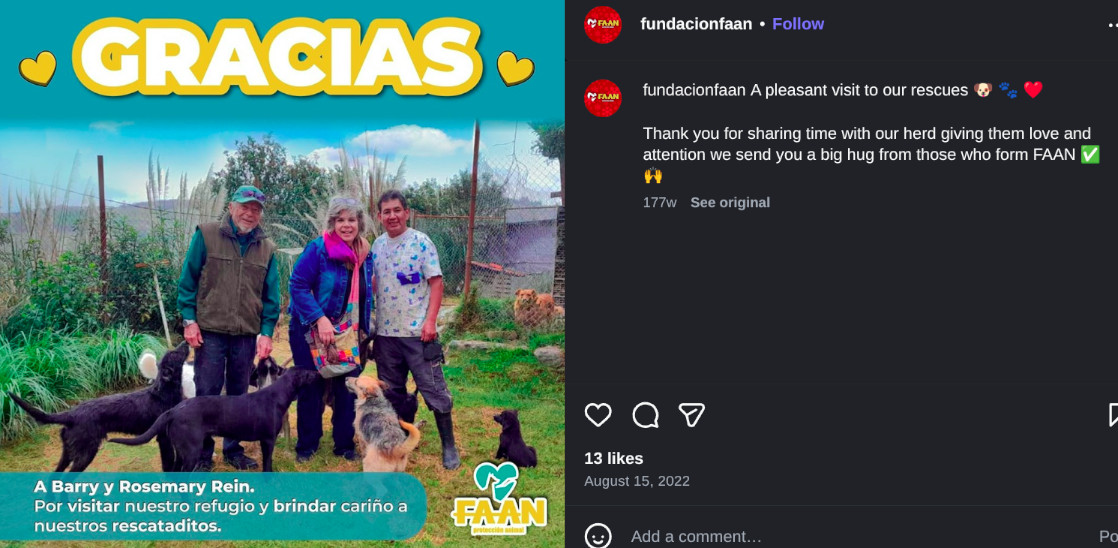Screen dimensions: 1118x548
Task: Open fundacionfaan username in caption
Action: (x=694, y=90)
